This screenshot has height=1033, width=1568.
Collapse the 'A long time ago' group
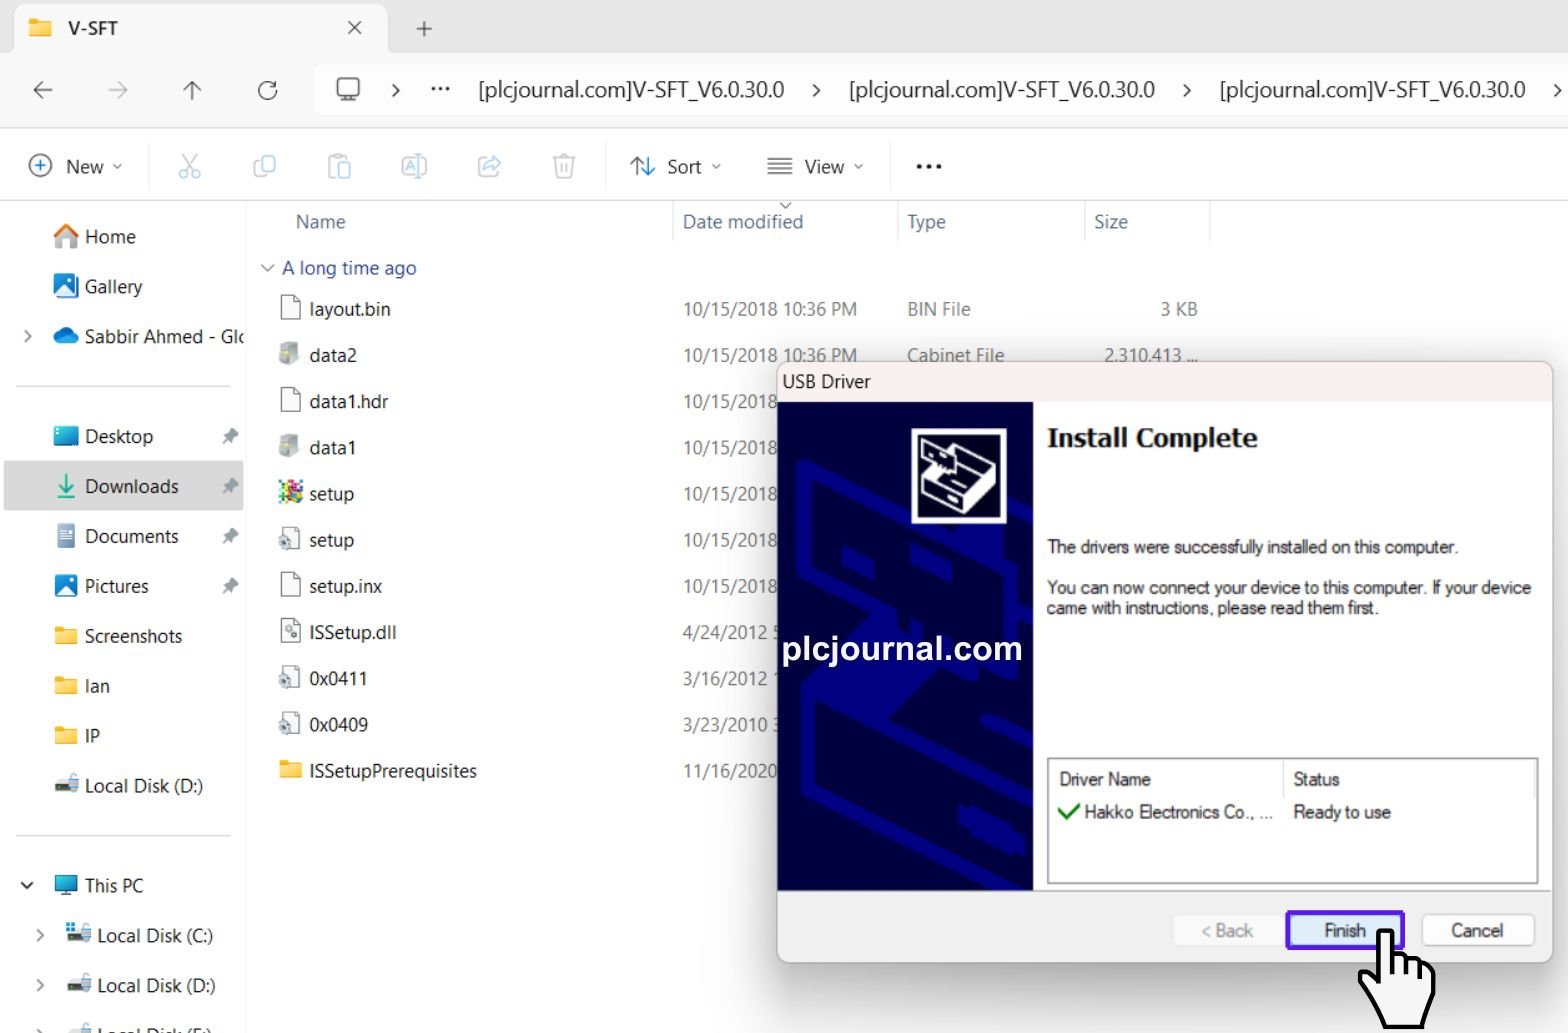click(267, 268)
